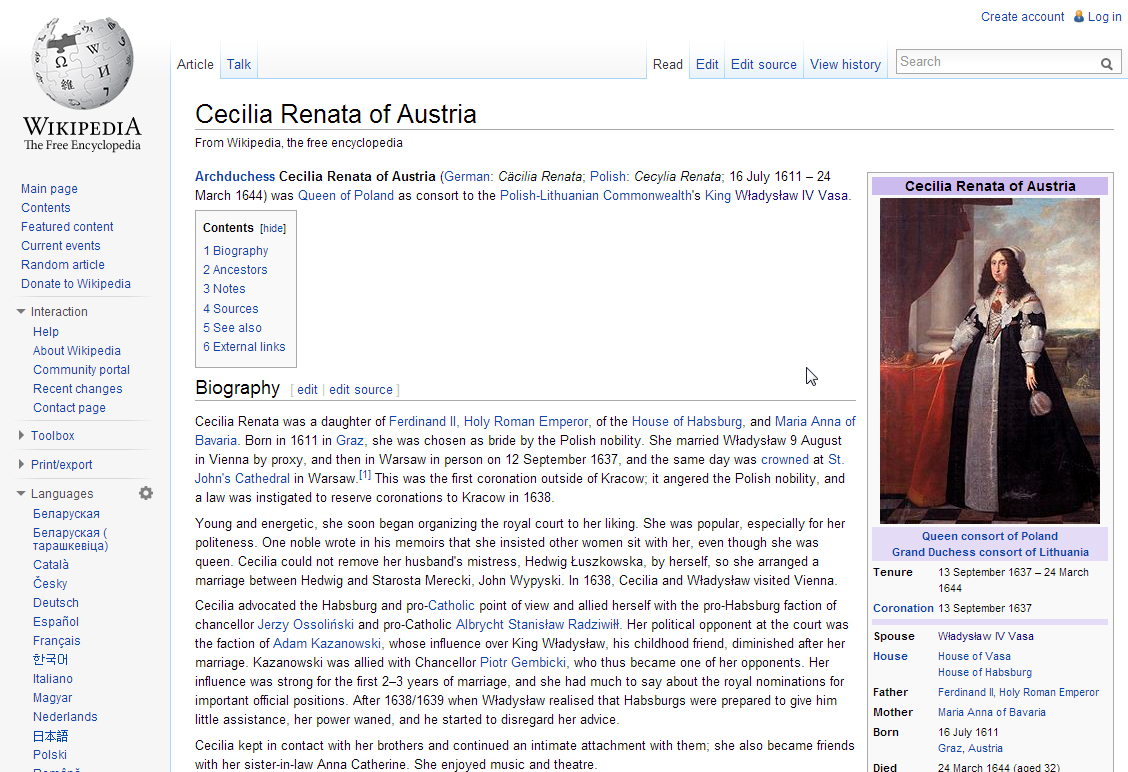
Task: Open Random article link
Action: pos(63,265)
